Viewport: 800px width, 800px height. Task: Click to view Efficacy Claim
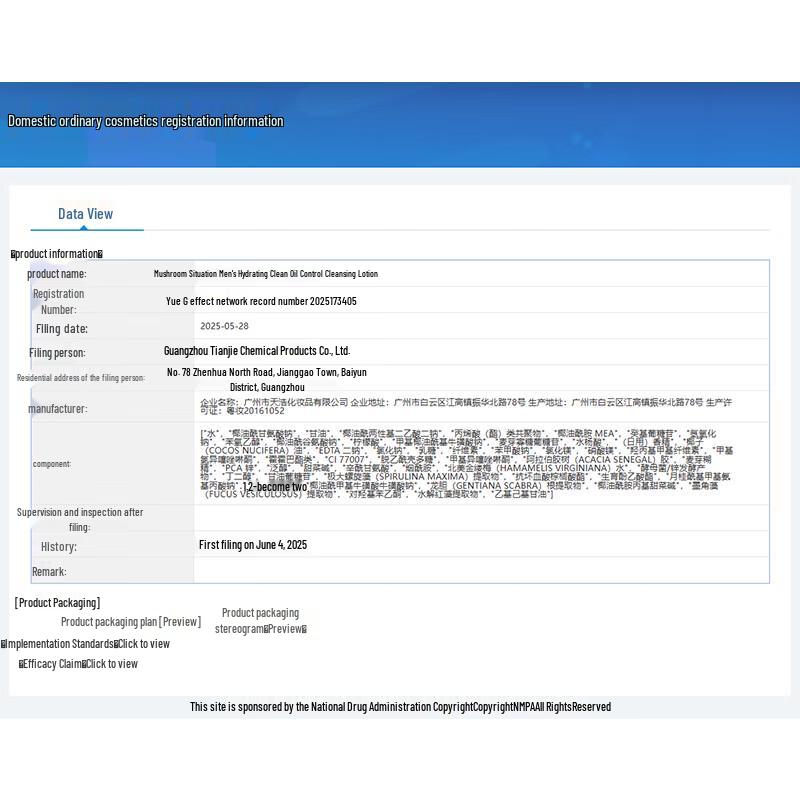[111, 664]
